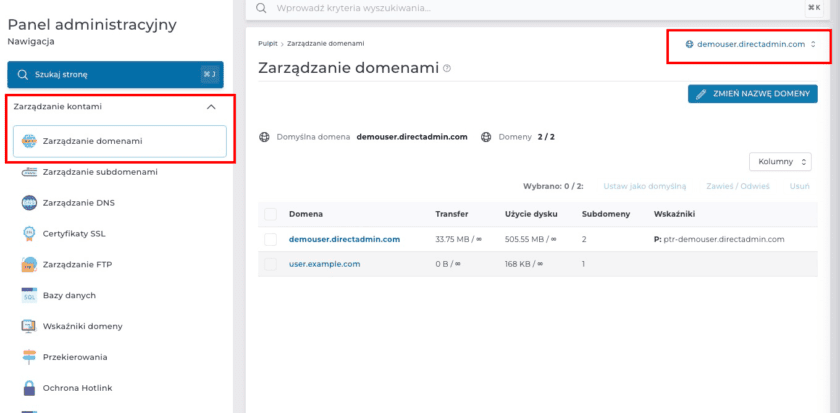Viewport: 840px width, 413px height.
Task: Click the globe icon in domain selector
Action: click(x=689, y=44)
